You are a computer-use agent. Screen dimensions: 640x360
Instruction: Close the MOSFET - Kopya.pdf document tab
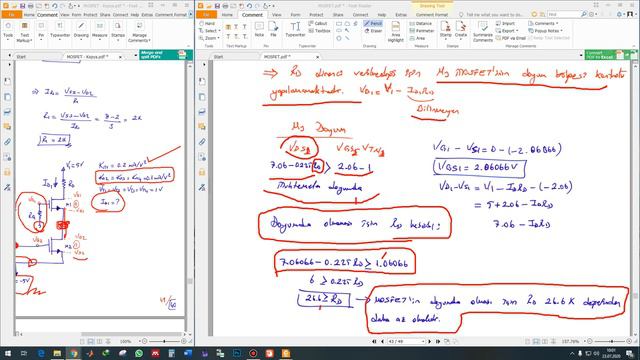tap(120, 57)
